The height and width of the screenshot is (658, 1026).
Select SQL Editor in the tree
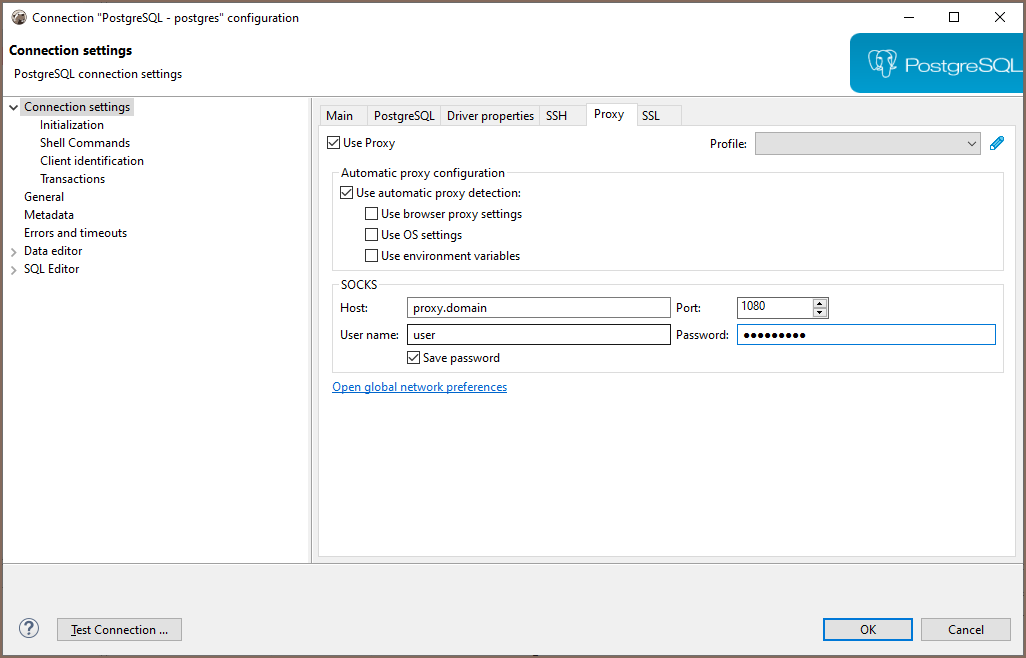52,269
